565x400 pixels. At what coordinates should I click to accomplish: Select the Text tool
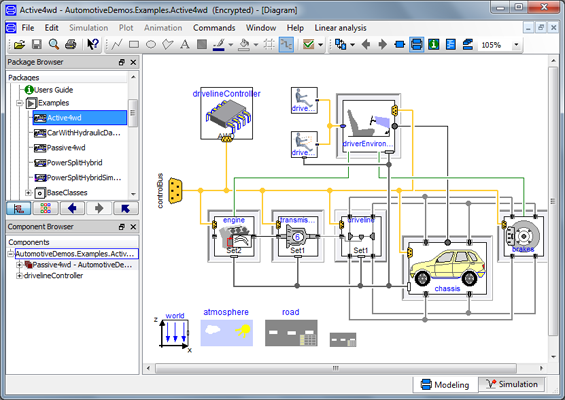(185, 45)
